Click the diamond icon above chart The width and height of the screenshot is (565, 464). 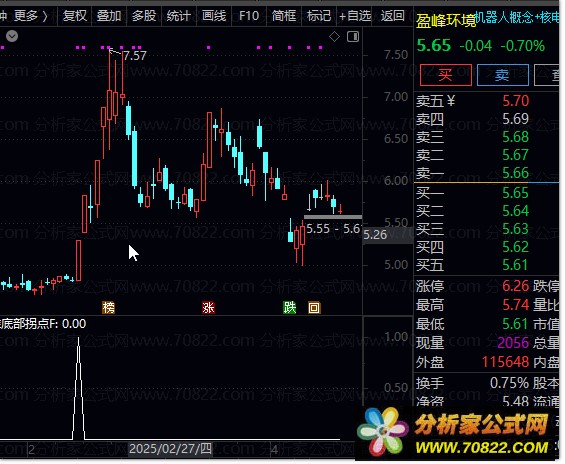334,36
